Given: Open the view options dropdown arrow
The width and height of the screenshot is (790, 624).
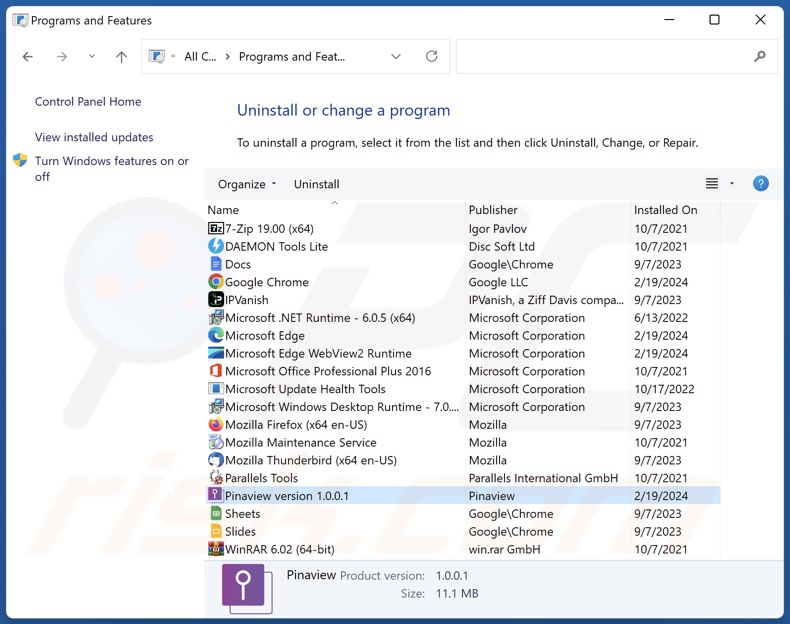Looking at the screenshot, I should (732, 184).
